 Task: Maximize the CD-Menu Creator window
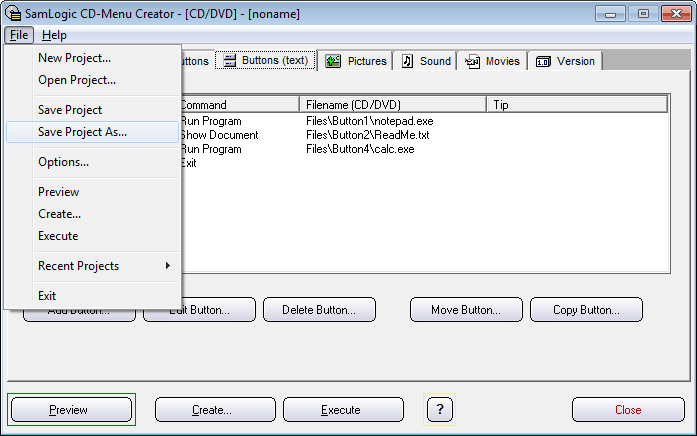[643, 14]
